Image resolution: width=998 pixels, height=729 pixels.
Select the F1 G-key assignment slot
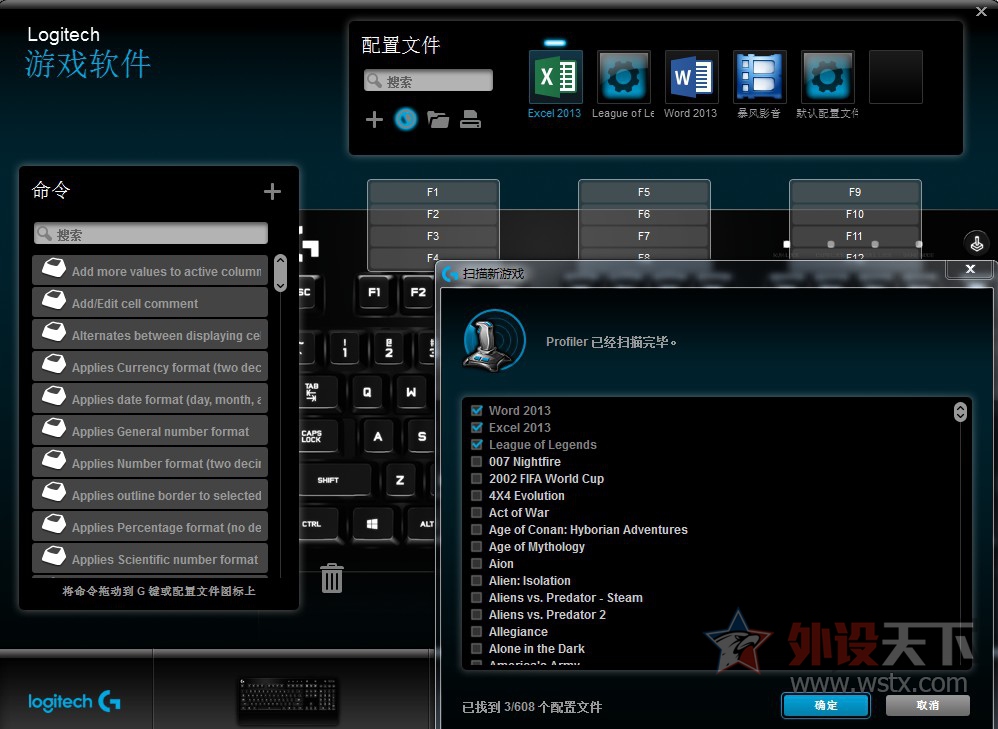[433, 192]
